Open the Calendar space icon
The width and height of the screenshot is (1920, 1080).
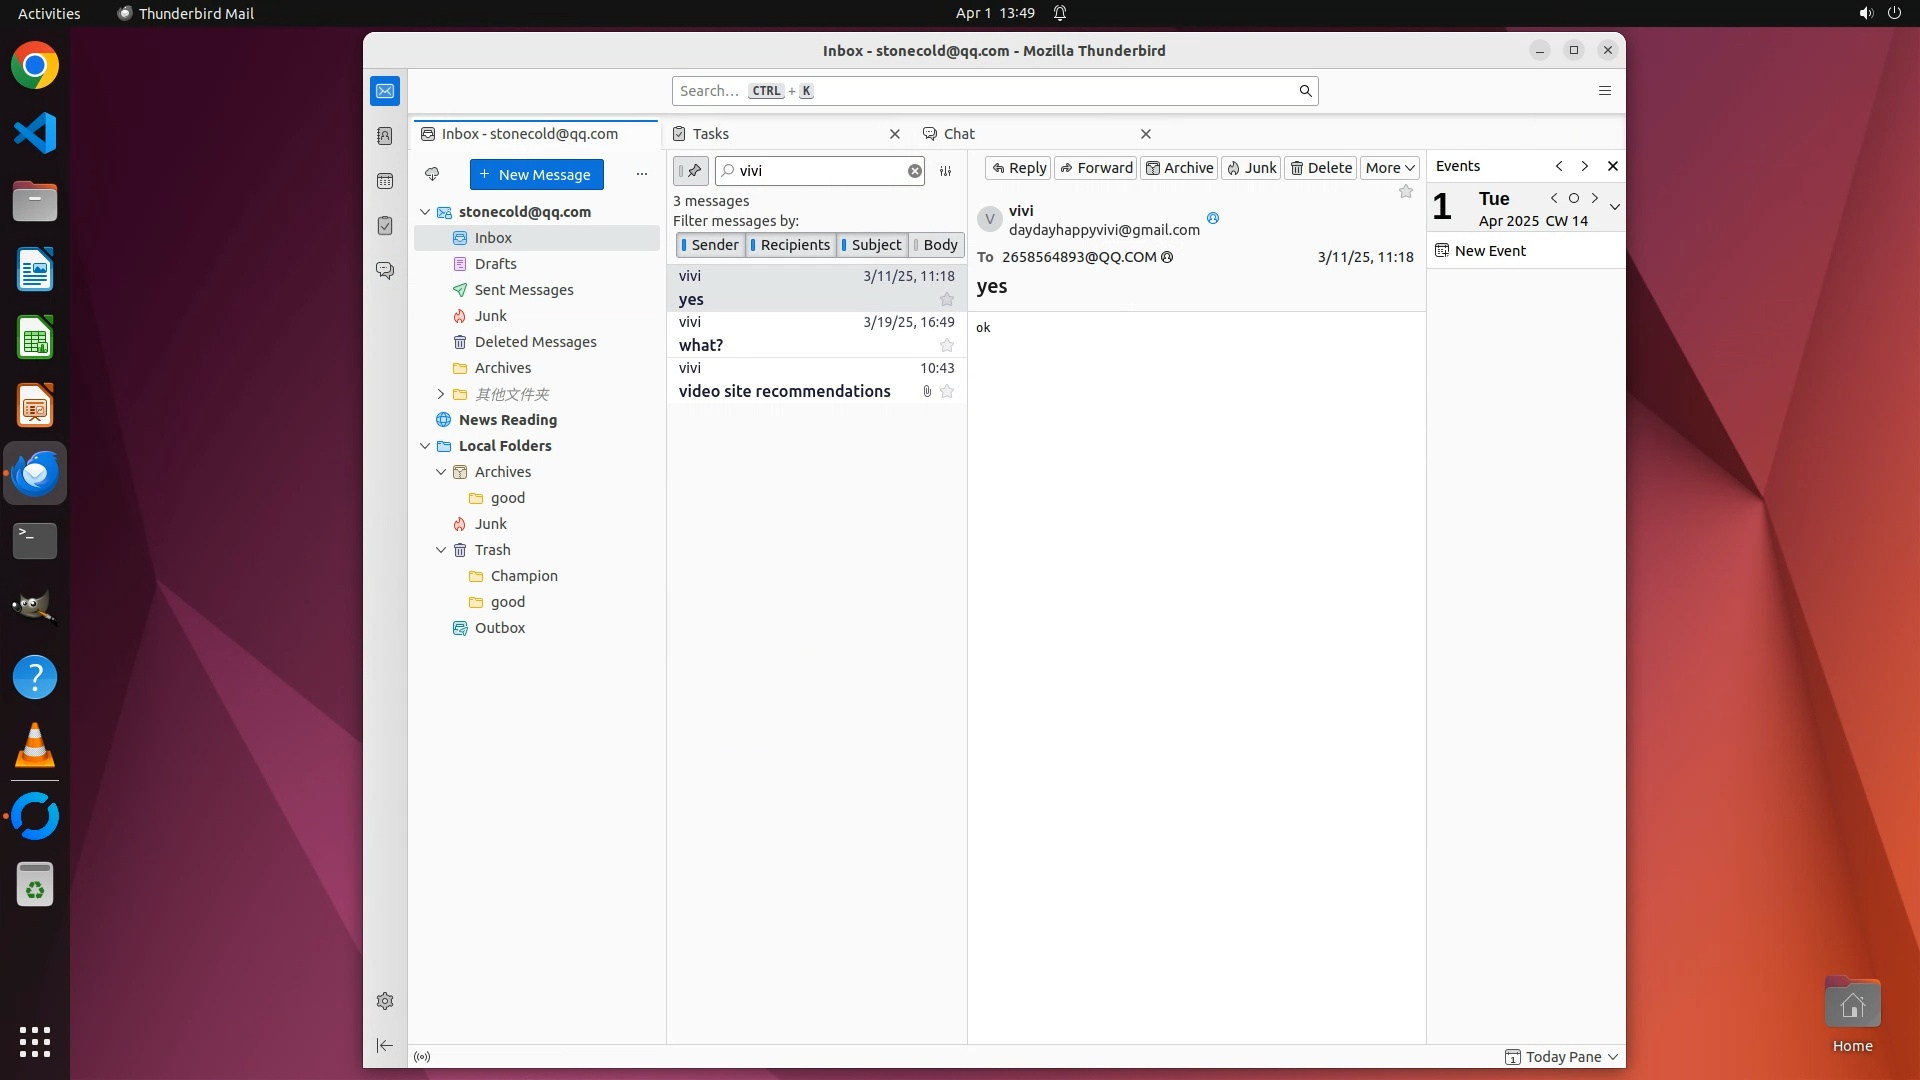click(385, 181)
